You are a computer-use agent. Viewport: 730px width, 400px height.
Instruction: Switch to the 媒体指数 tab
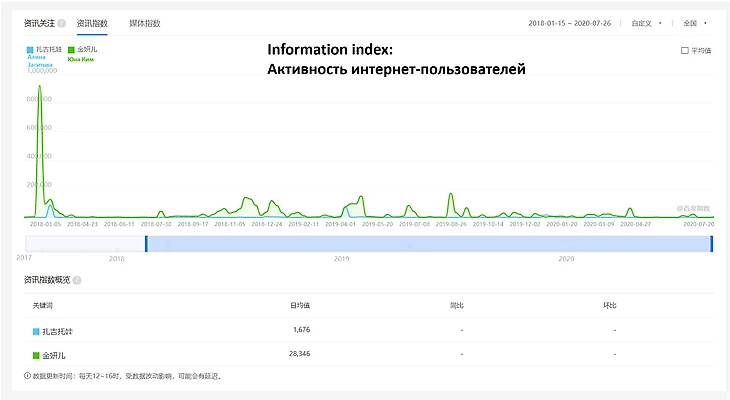tap(145, 23)
